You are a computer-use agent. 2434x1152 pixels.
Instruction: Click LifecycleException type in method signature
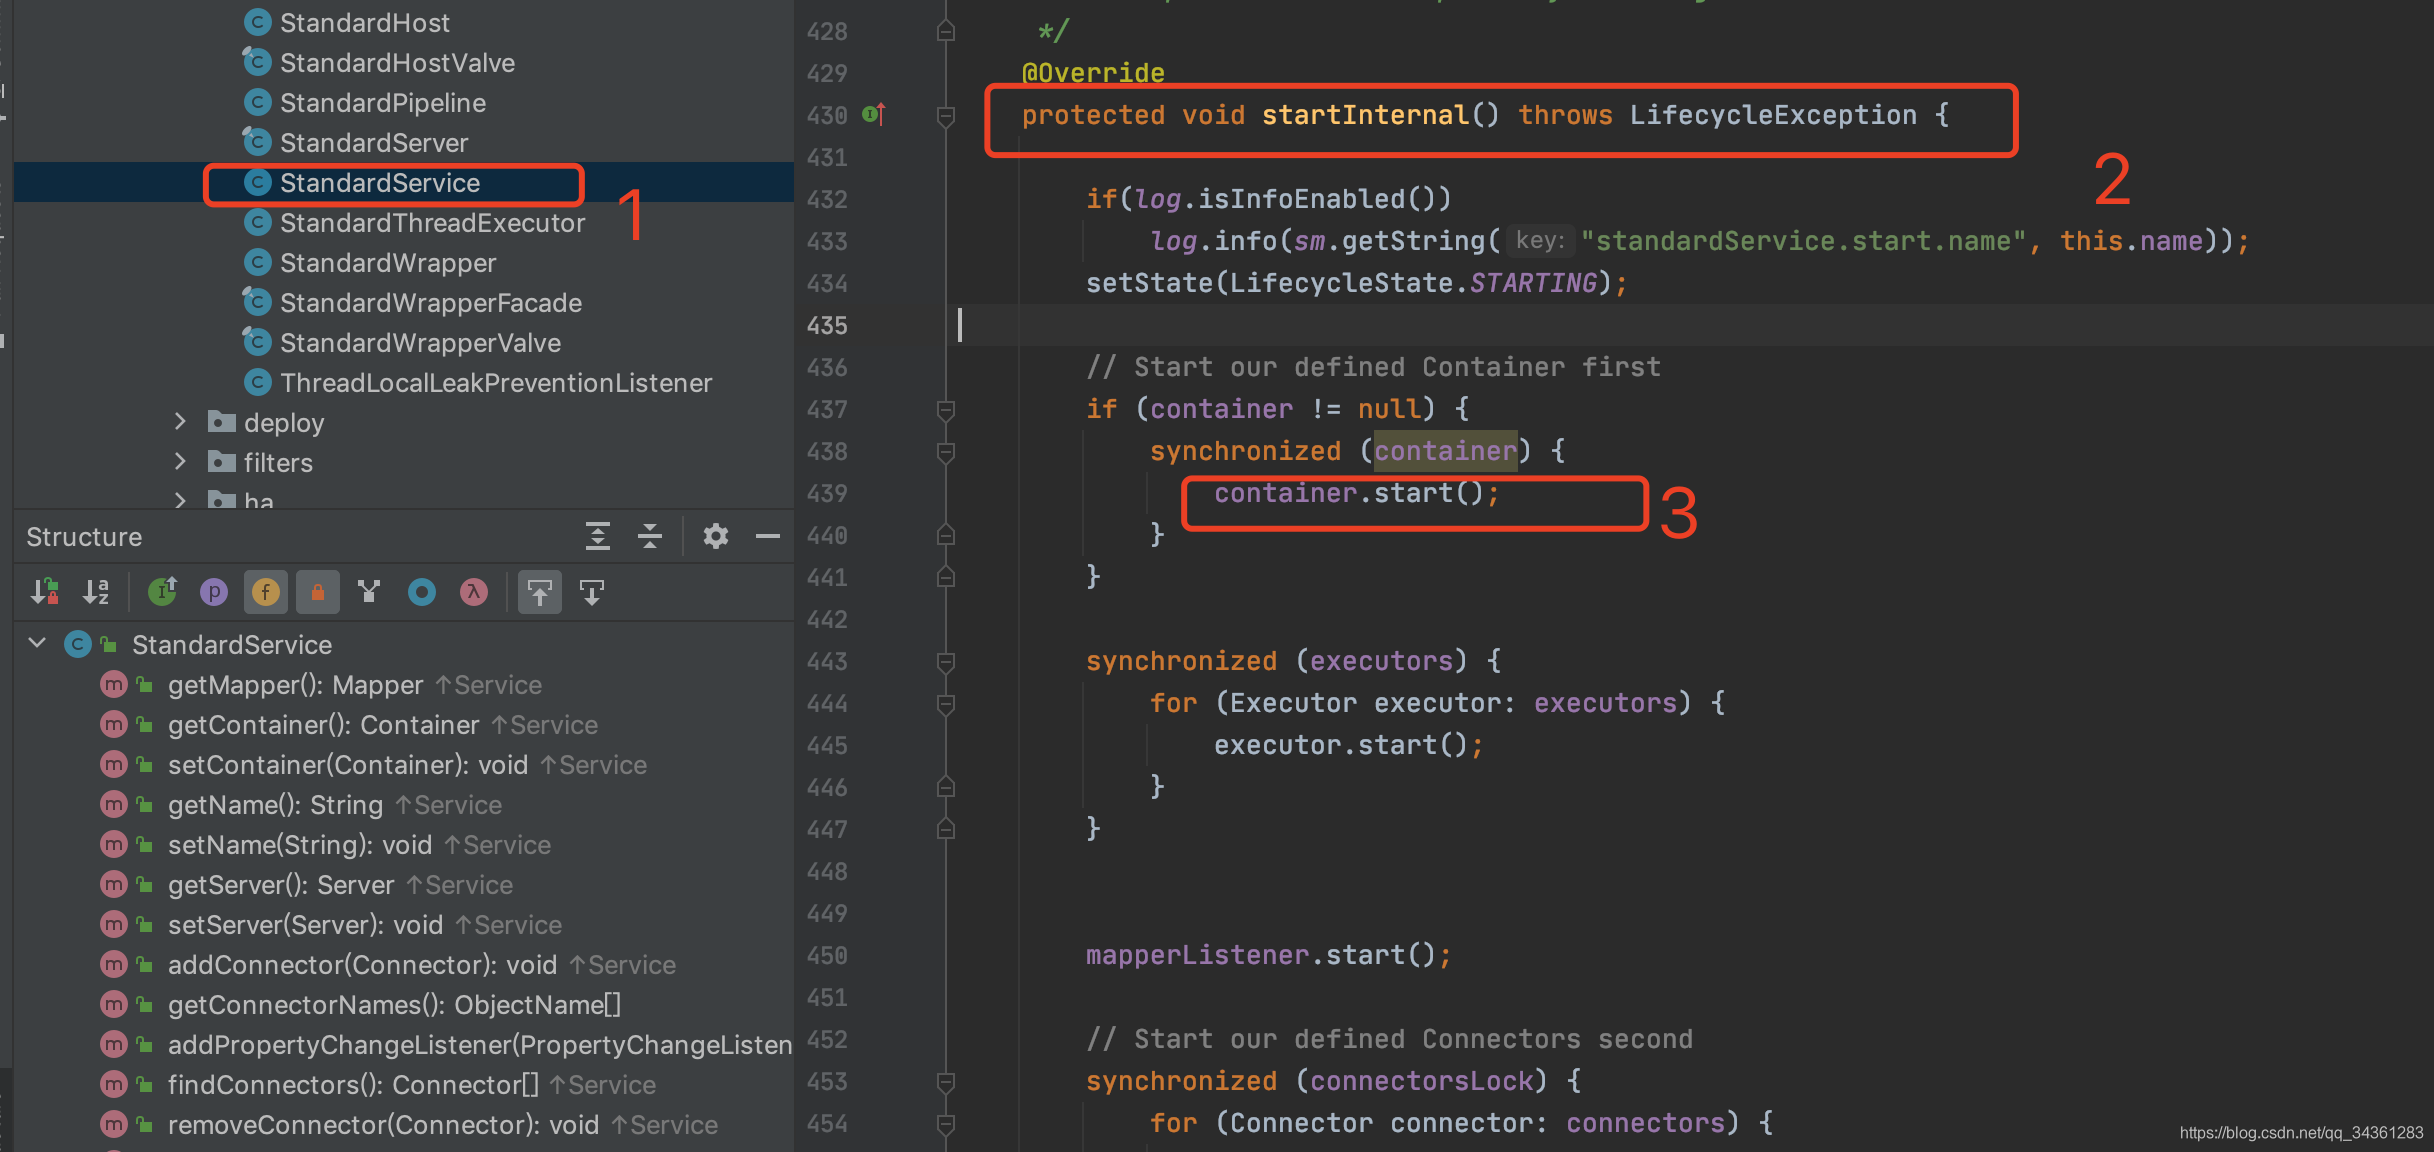[x=1773, y=116]
